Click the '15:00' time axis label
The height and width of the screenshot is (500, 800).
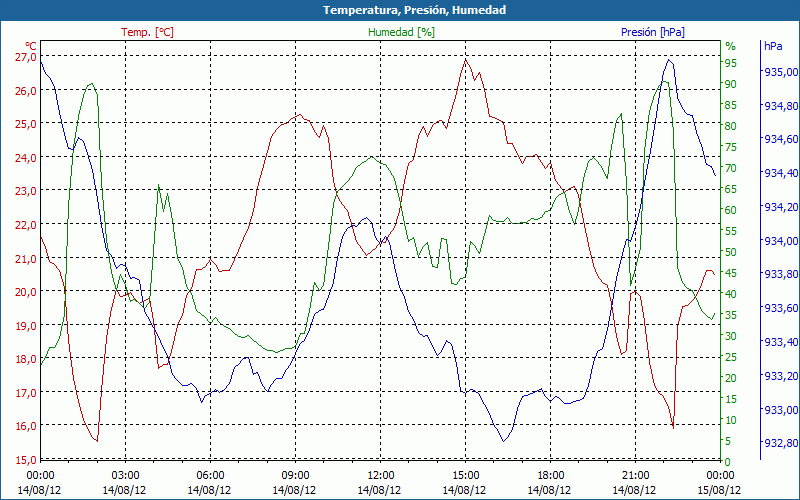(465, 476)
